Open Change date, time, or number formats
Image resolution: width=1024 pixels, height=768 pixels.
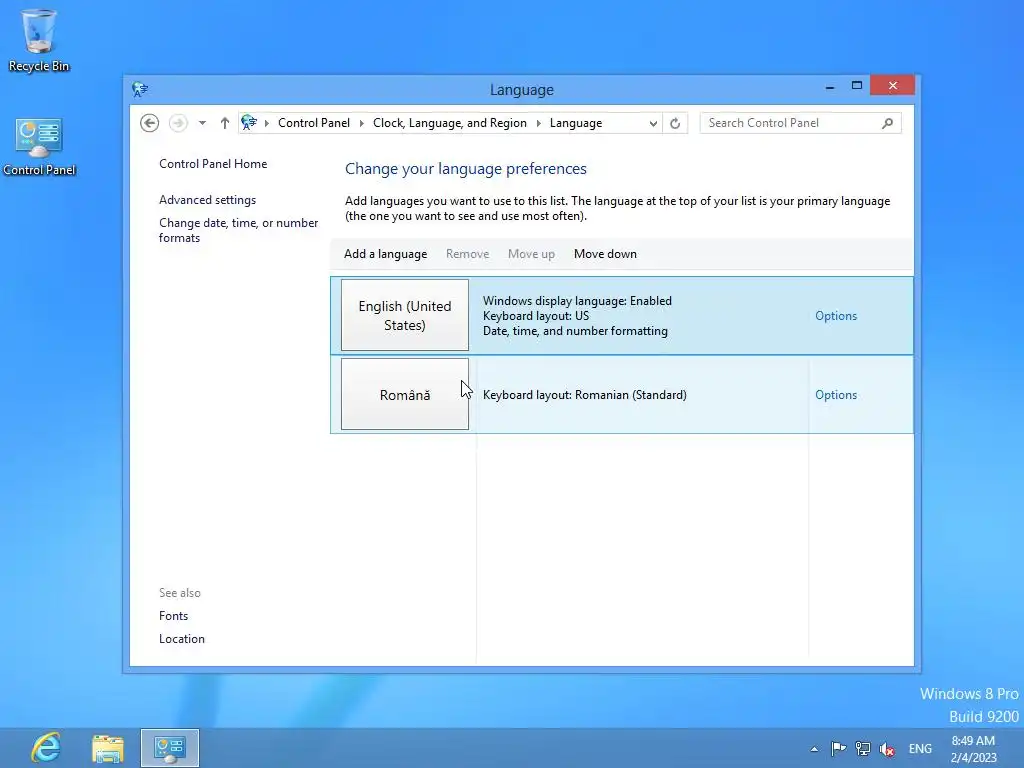tap(238, 230)
